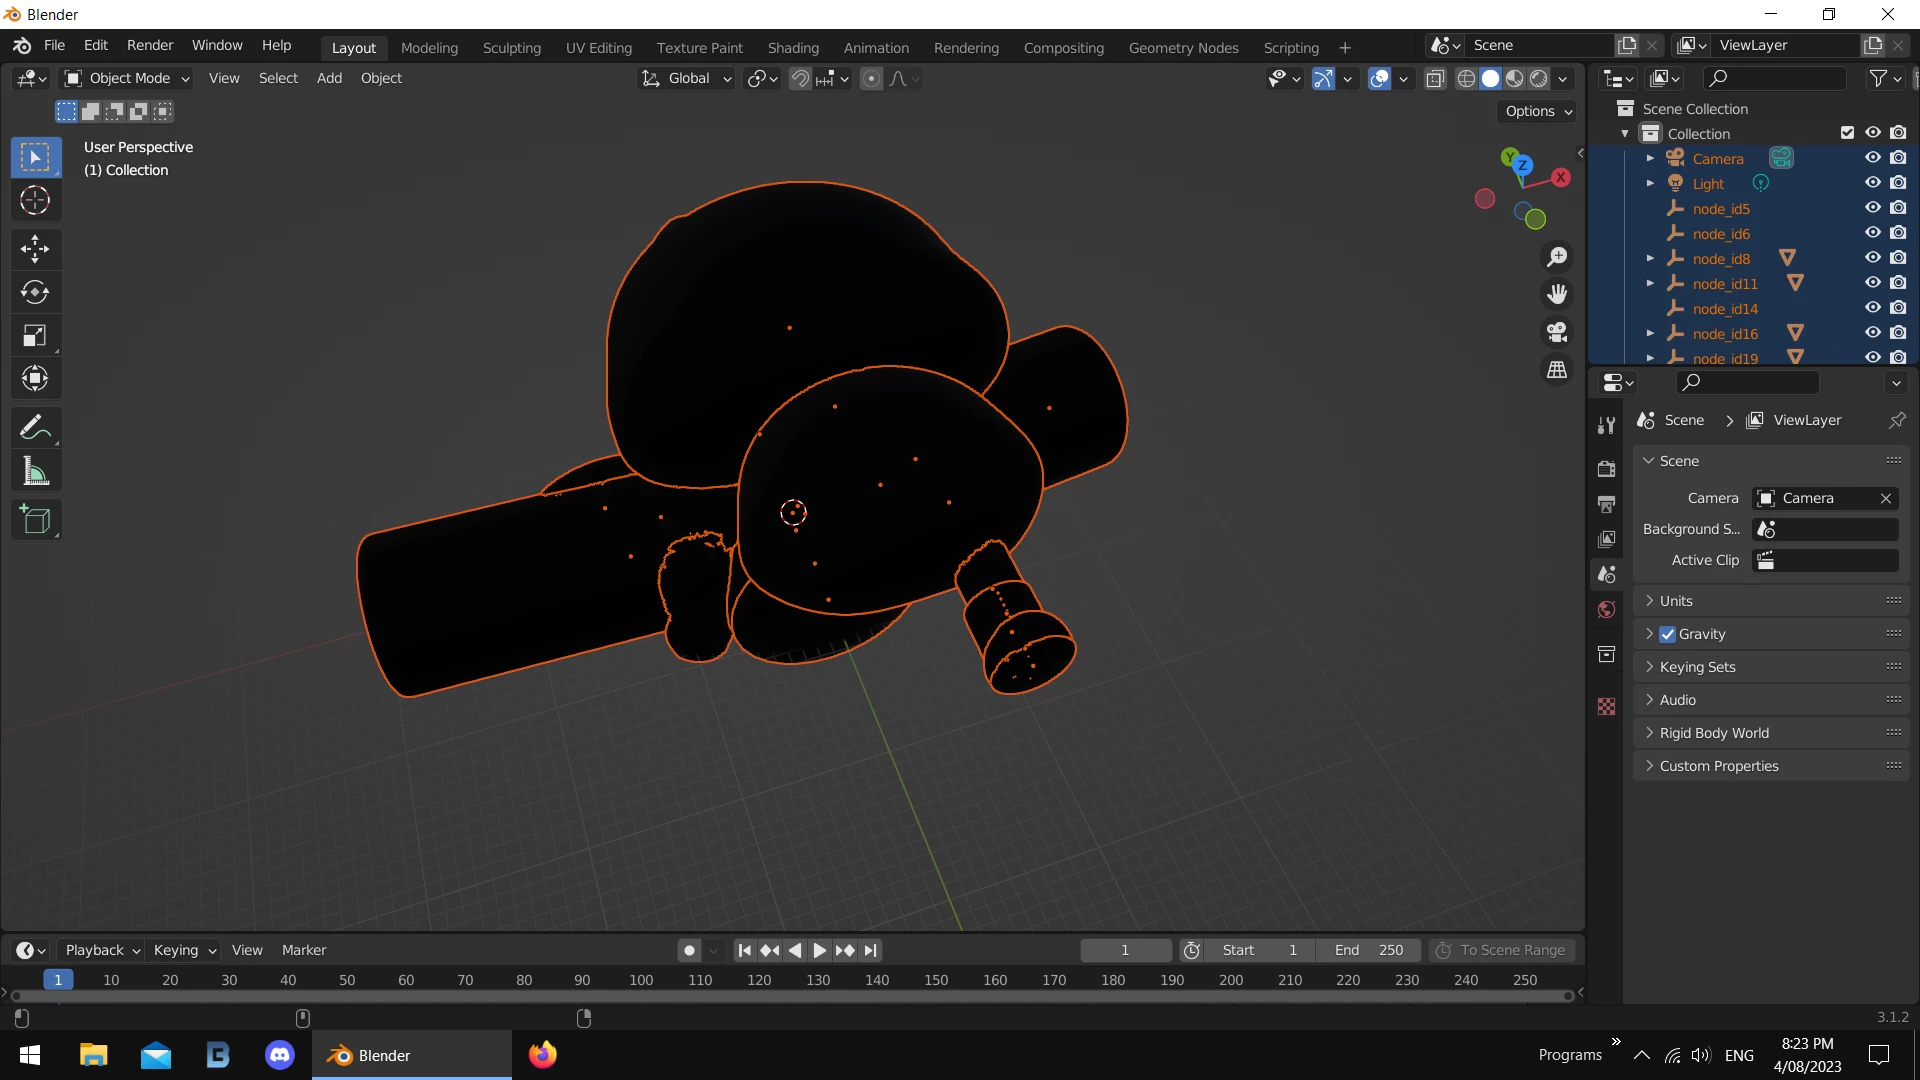Enable rendered viewport shading mode
Viewport: 1920px width, 1080px height.
tap(1540, 79)
